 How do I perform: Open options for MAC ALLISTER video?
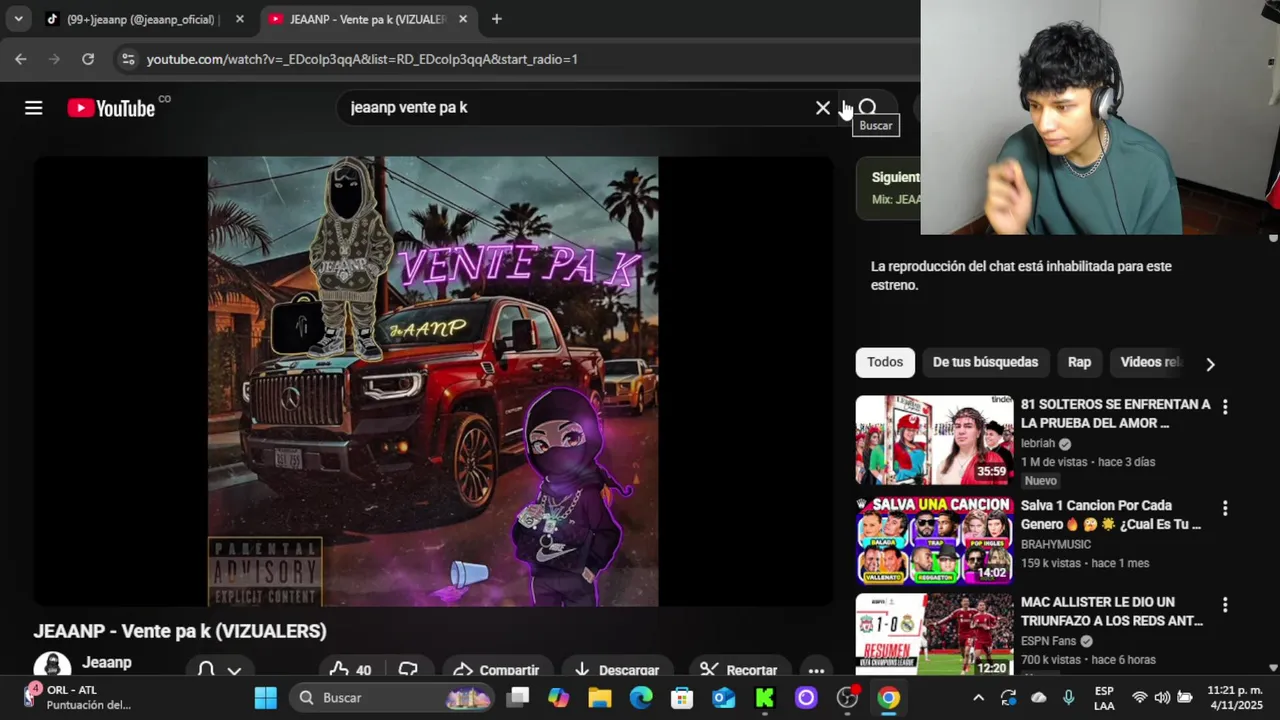pyautogui.click(x=1225, y=605)
